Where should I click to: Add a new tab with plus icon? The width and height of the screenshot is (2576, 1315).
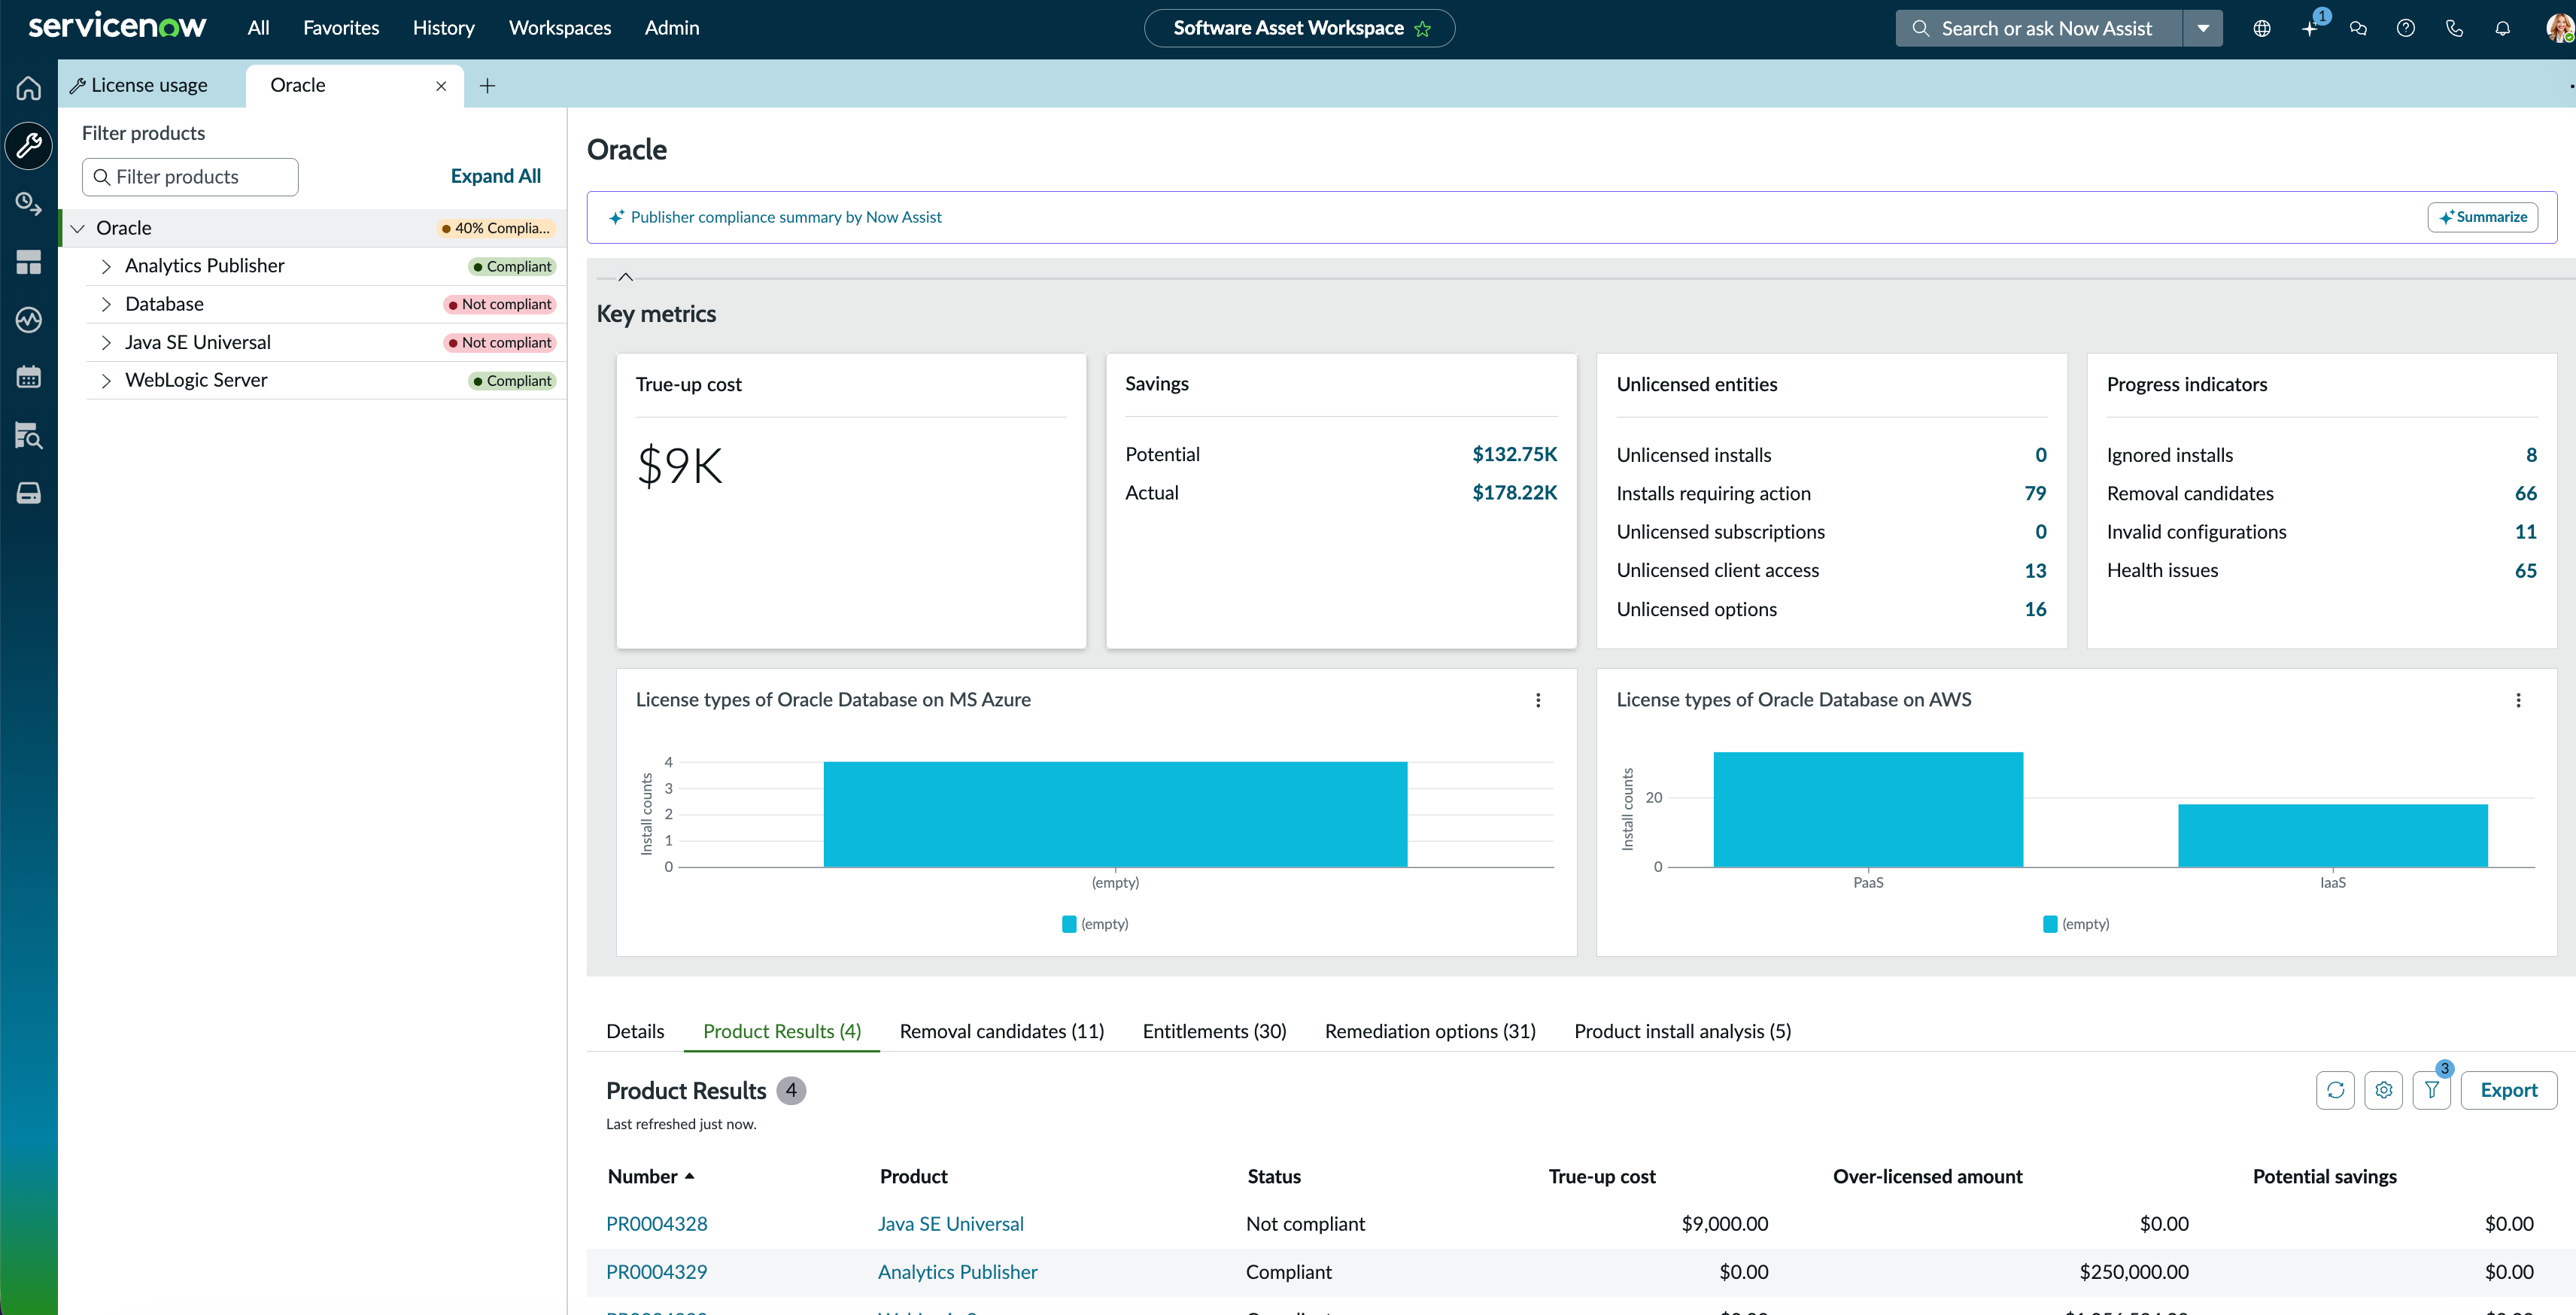pyautogui.click(x=487, y=86)
